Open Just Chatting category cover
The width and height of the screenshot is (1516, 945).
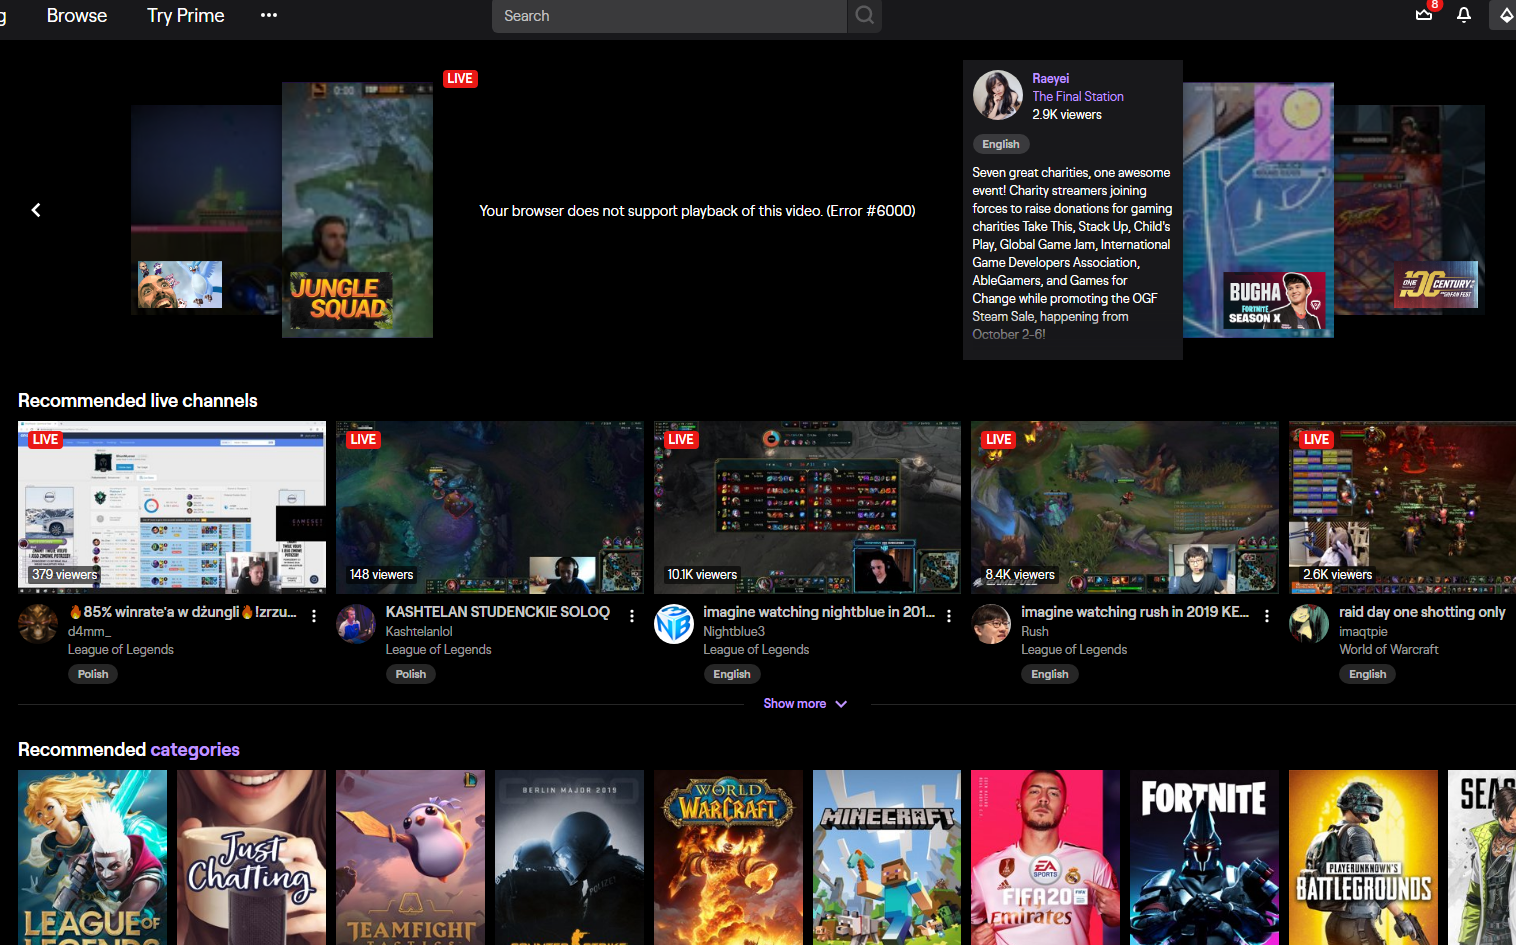[x=251, y=858]
